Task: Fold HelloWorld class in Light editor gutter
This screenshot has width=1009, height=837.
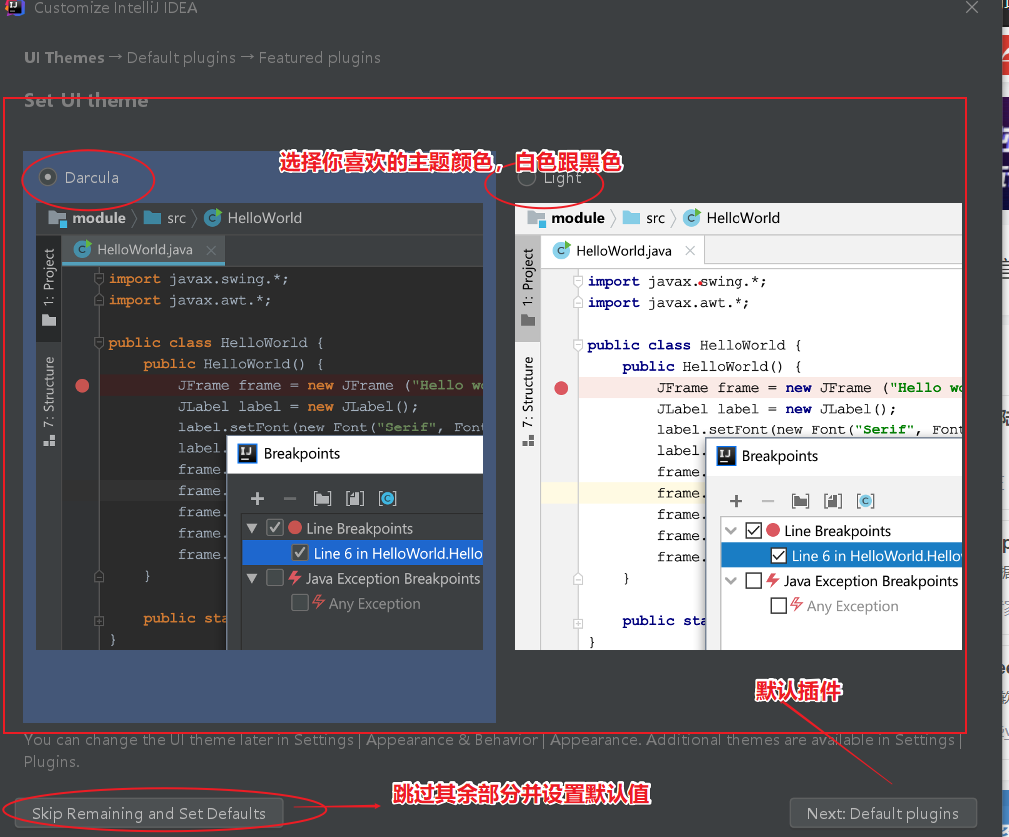Action: pyautogui.click(x=577, y=345)
